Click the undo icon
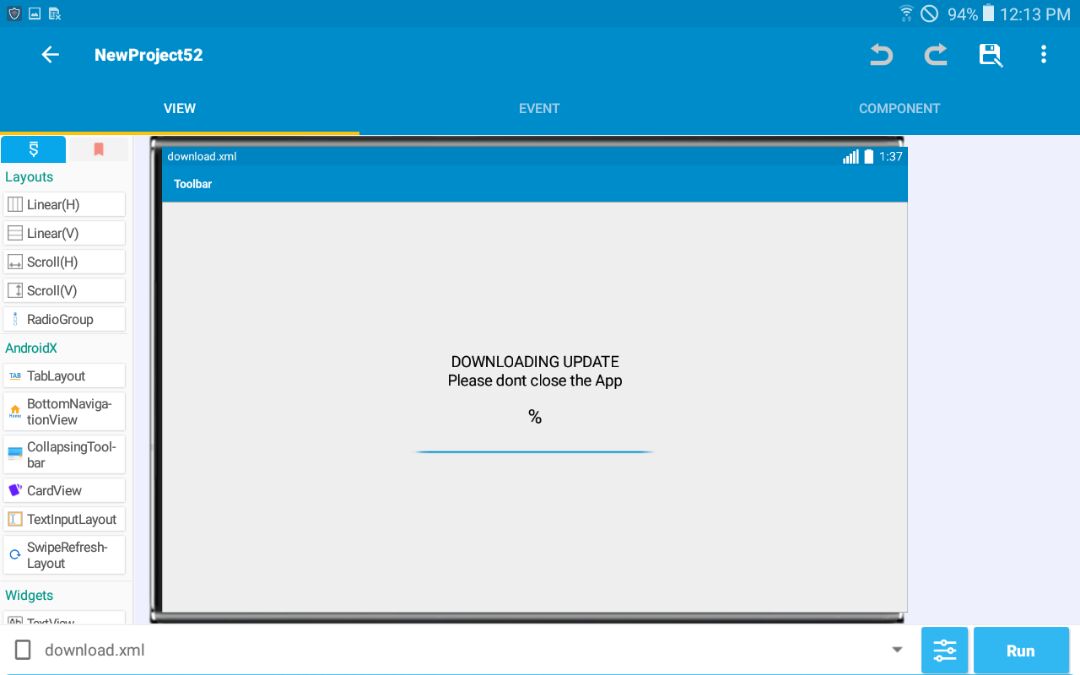Viewport: 1080px width, 675px height. (x=881, y=55)
